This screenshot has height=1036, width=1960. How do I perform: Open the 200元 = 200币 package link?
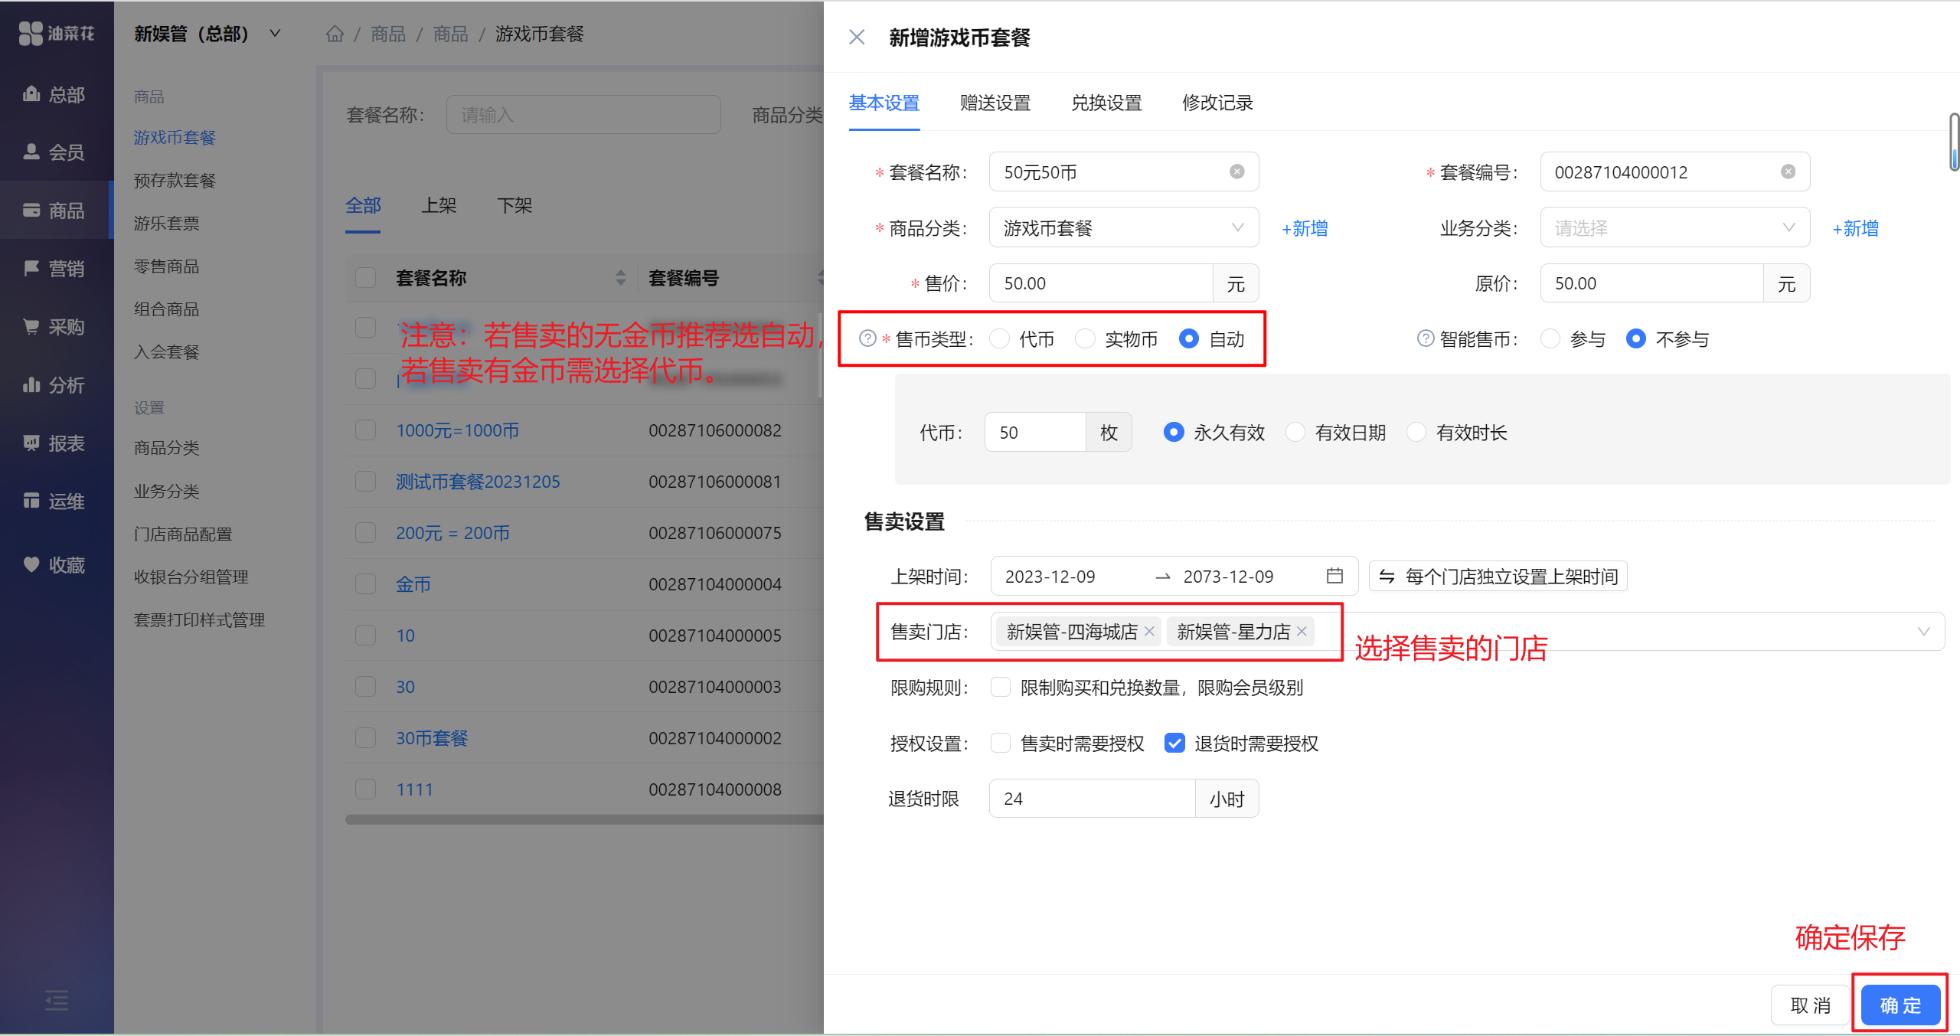[x=452, y=533]
